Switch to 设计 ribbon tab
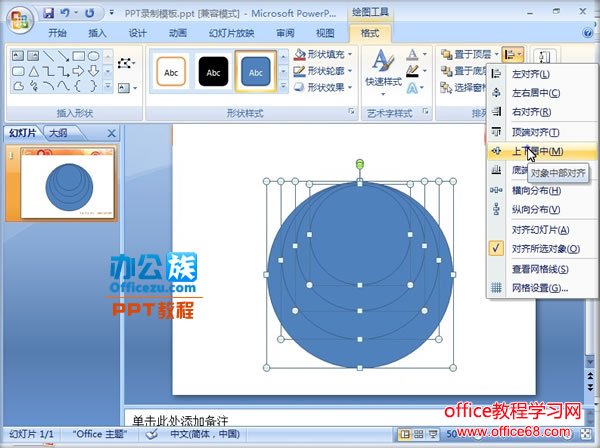The height and width of the screenshot is (448, 600). (137, 33)
